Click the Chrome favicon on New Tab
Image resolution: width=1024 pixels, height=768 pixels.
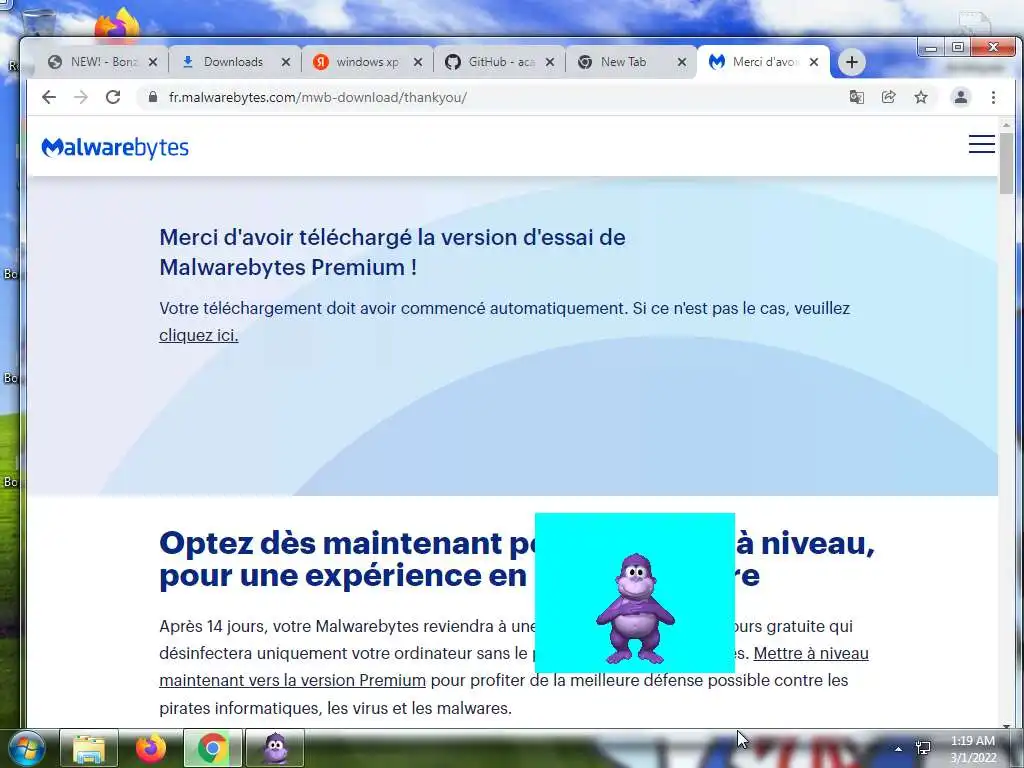[585, 62]
